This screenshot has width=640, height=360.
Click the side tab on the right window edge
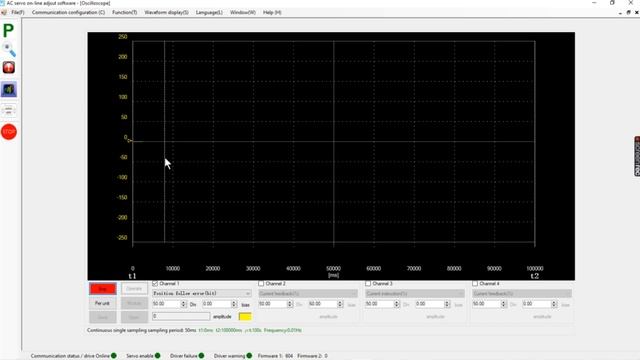point(637,156)
